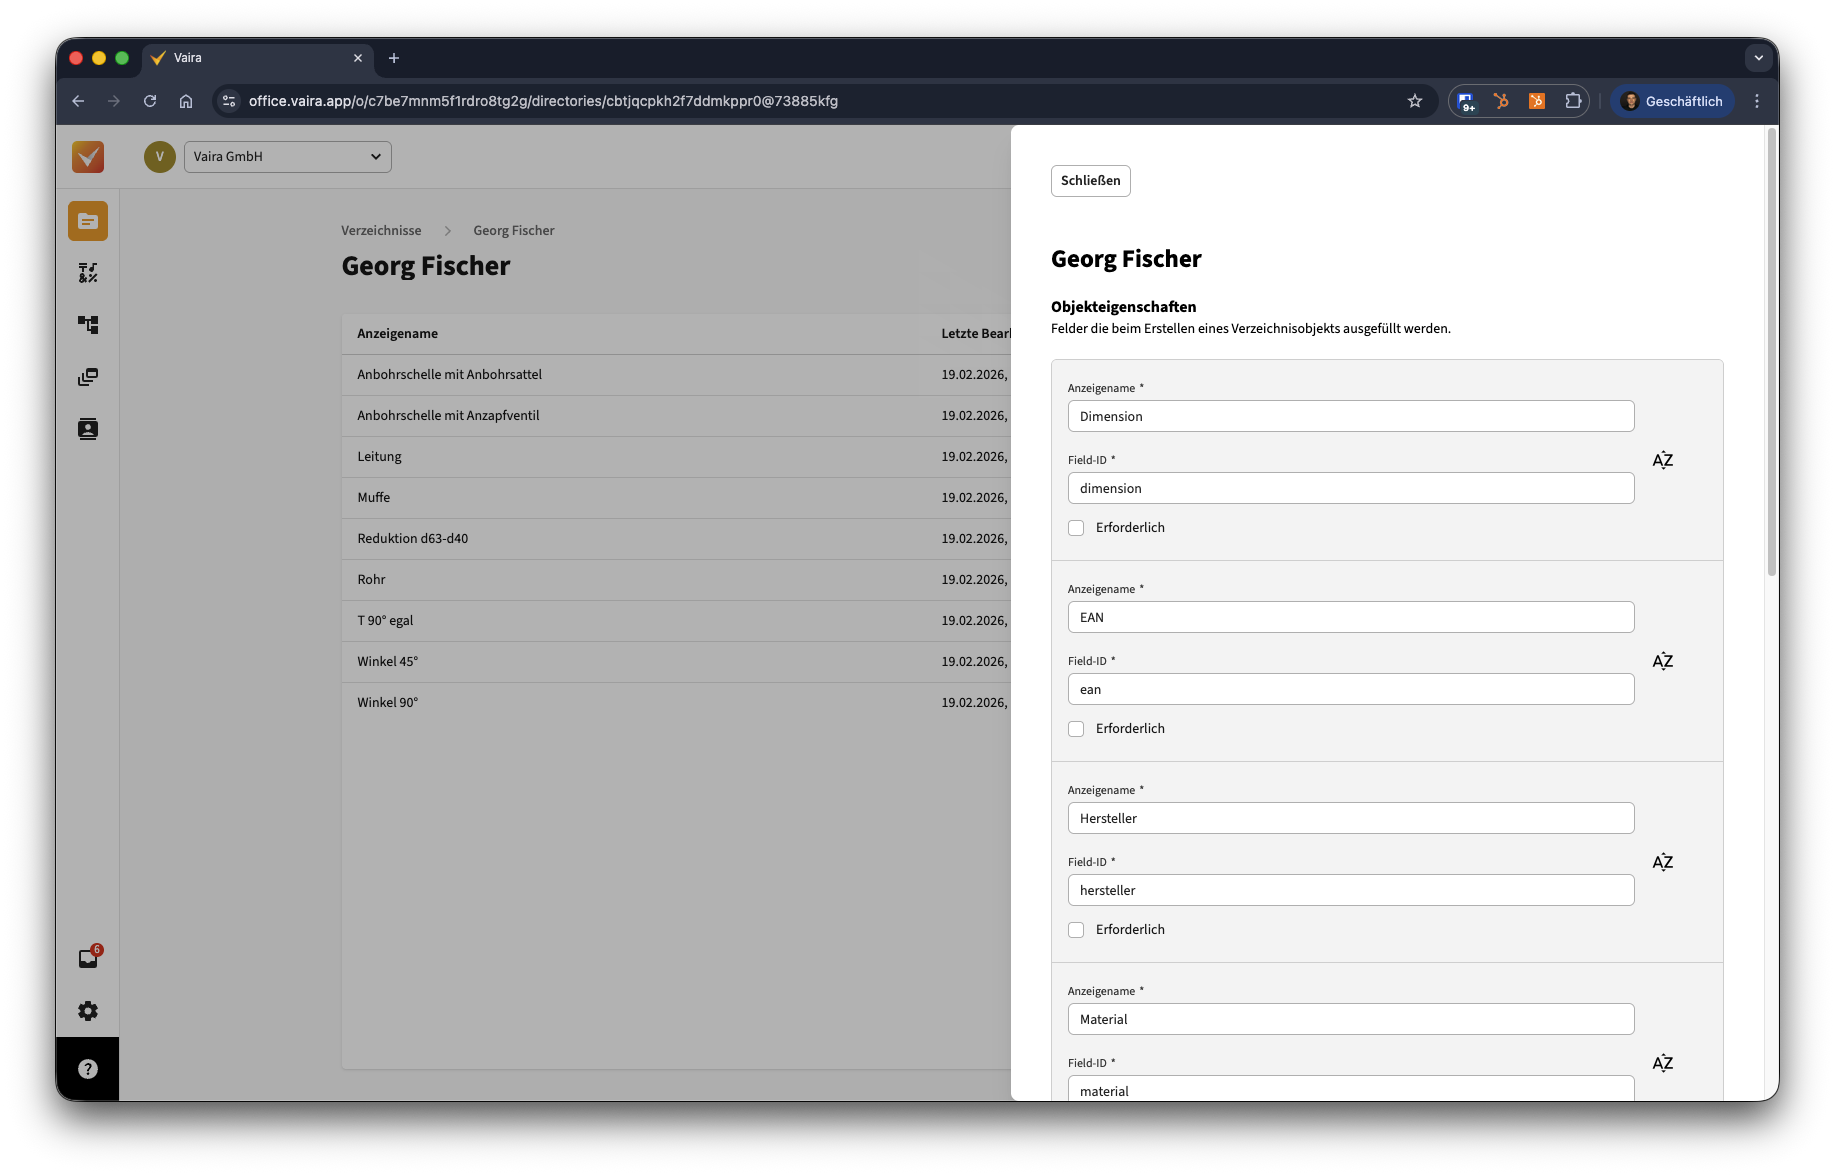Open the Anbohrschelle mit Anbohrsattel row
The height and width of the screenshot is (1175, 1835).
pyautogui.click(x=450, y=375)
